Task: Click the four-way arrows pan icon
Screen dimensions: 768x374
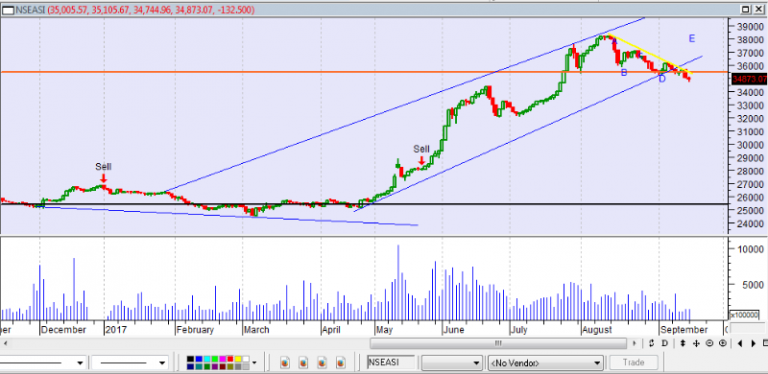Action: 696,343
